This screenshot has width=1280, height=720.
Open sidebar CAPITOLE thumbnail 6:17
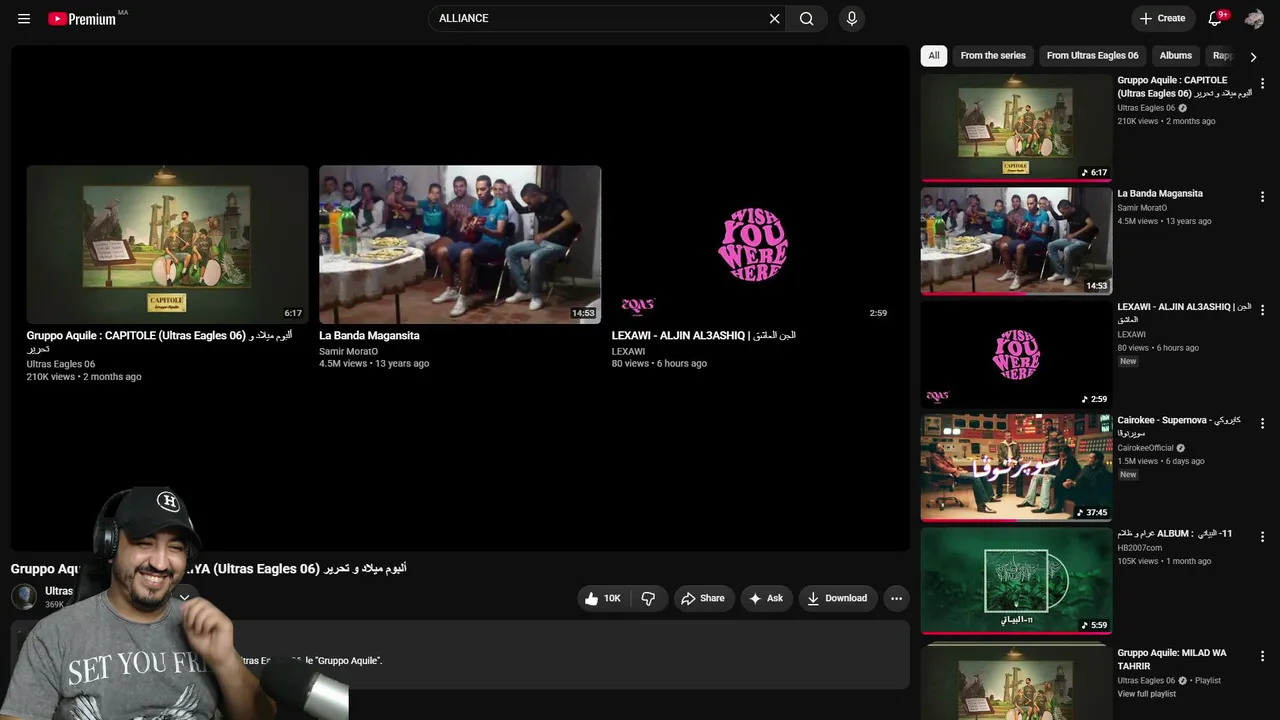pyautogui.click(x=1016, y=128)
